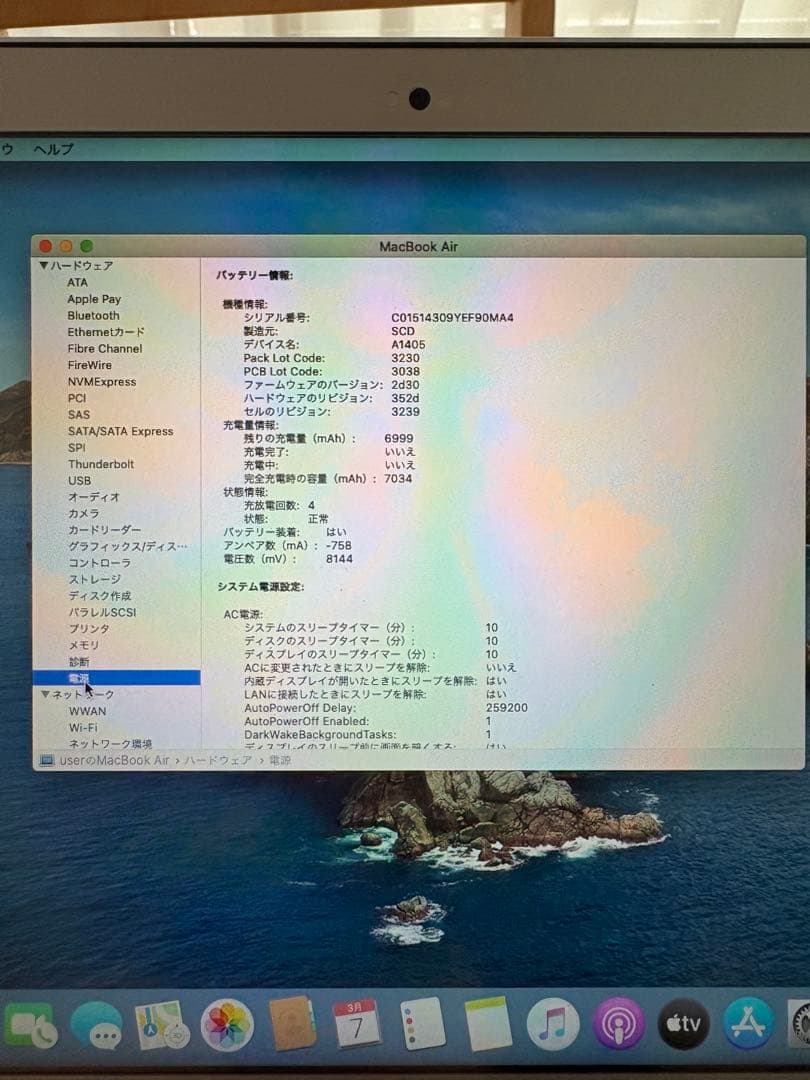Click the システム電源設定 heading

point(260,586)
